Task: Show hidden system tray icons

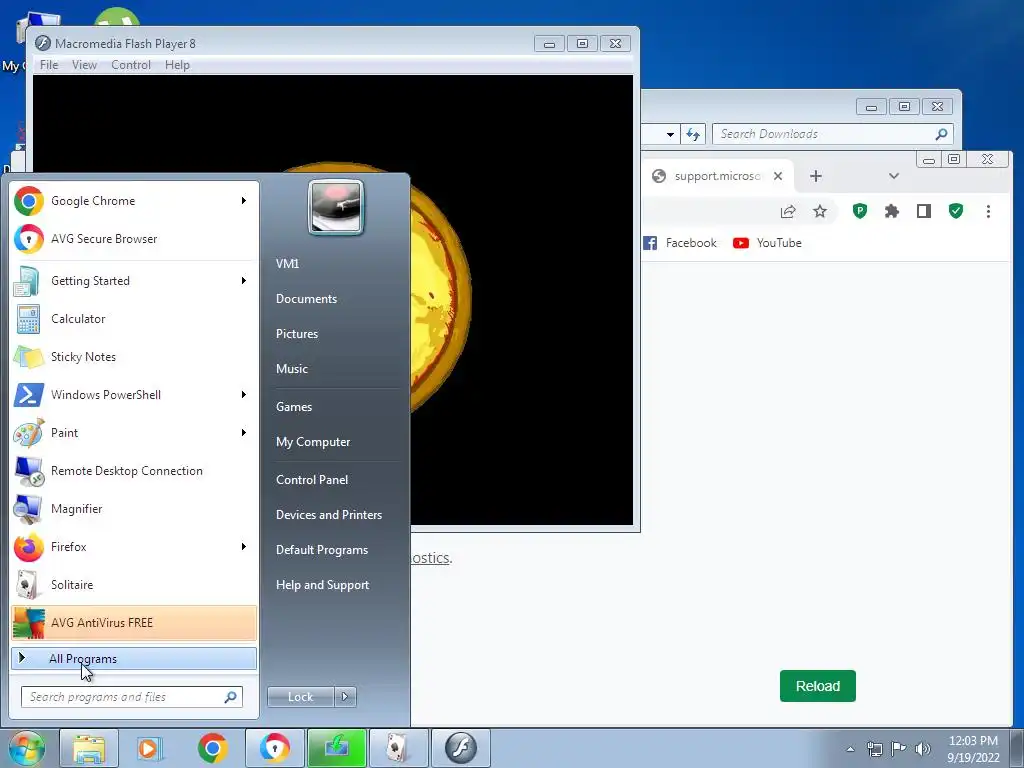Action: tap(850, 749)
